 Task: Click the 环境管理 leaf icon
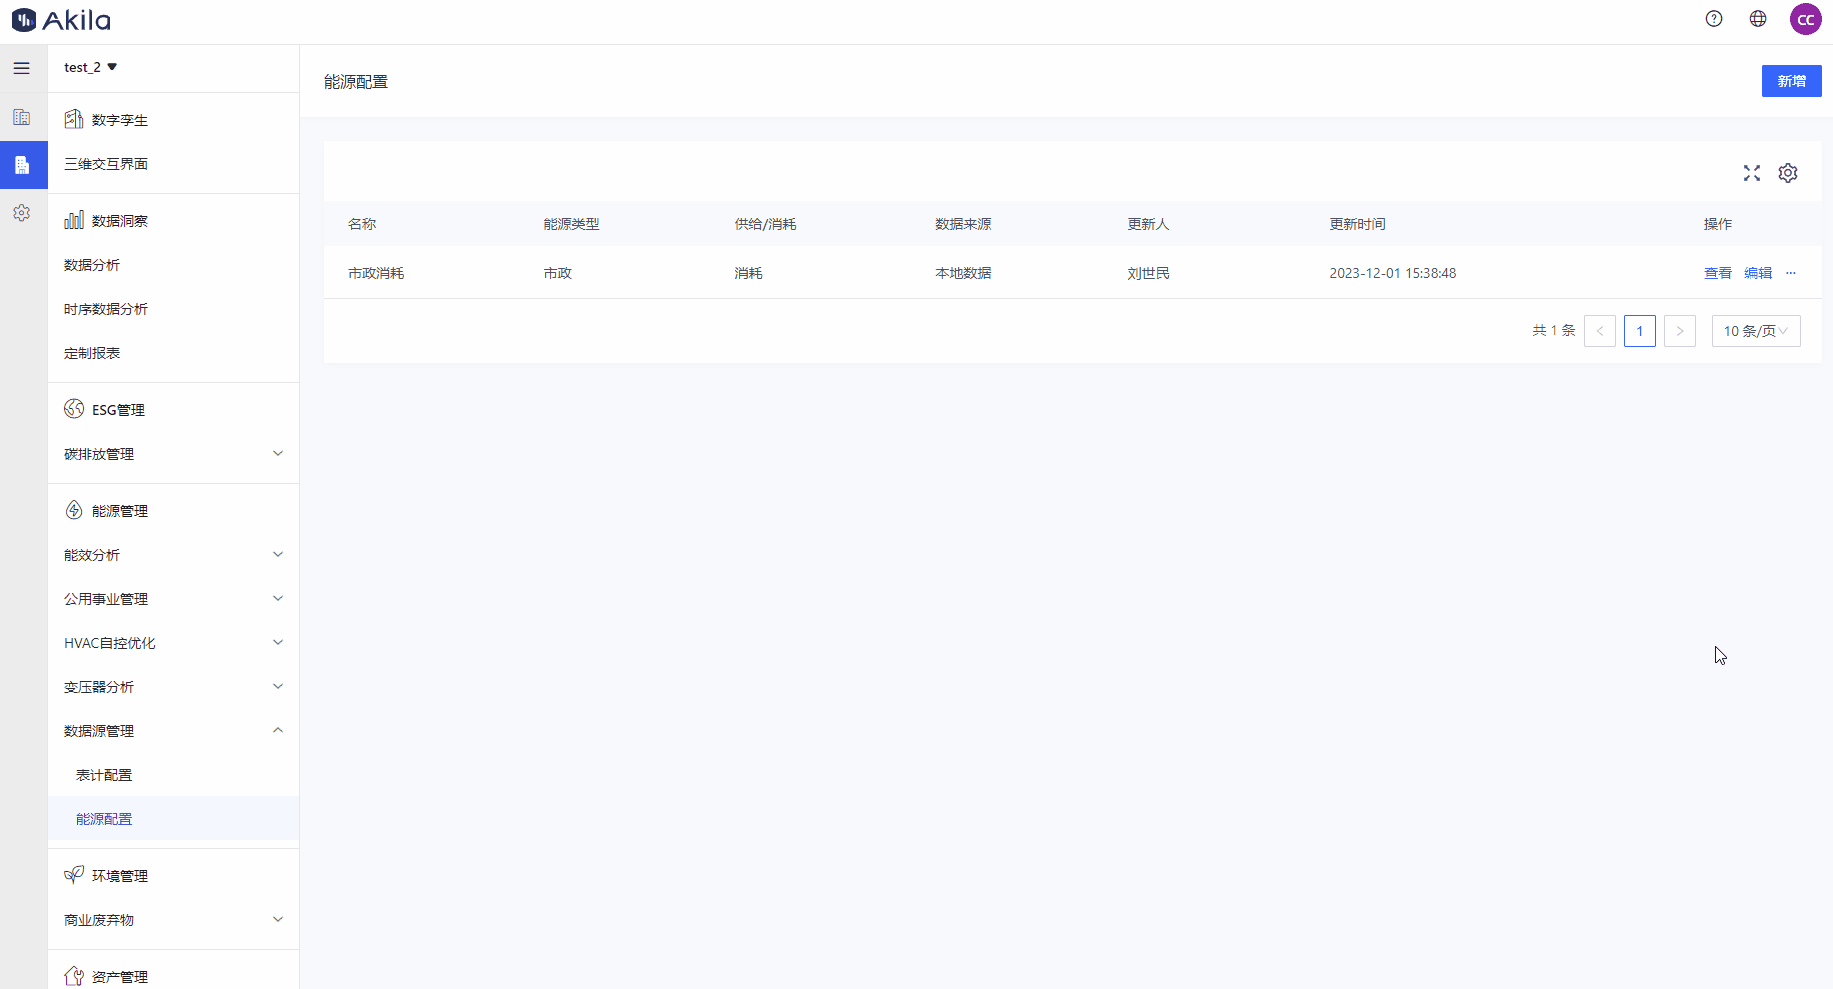74,875
